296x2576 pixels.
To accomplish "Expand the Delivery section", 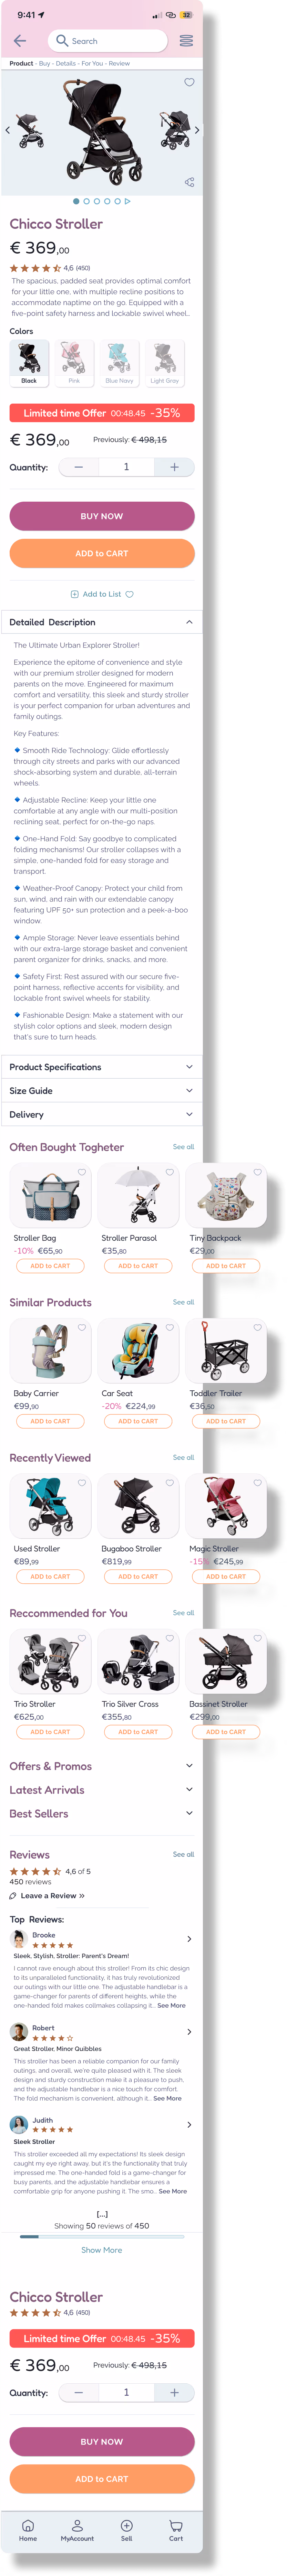I will click(102, 1114).
